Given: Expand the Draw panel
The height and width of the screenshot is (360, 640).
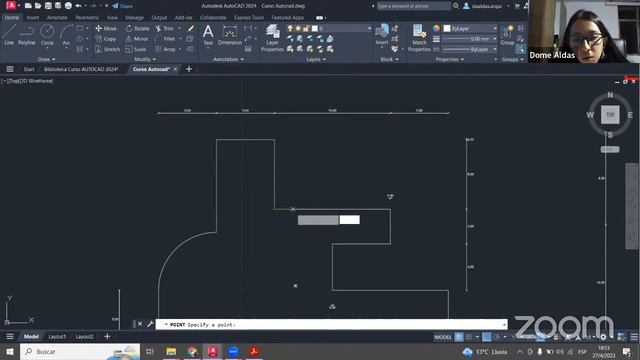Looking at the screenshot, I should pyautogui.click(x=46, y=59).
